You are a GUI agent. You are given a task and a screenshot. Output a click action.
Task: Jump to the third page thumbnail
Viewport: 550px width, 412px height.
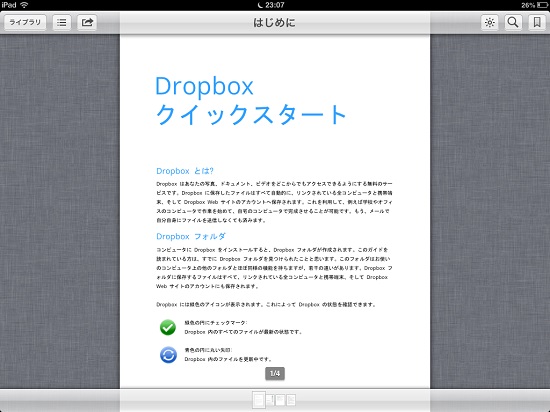280,400
